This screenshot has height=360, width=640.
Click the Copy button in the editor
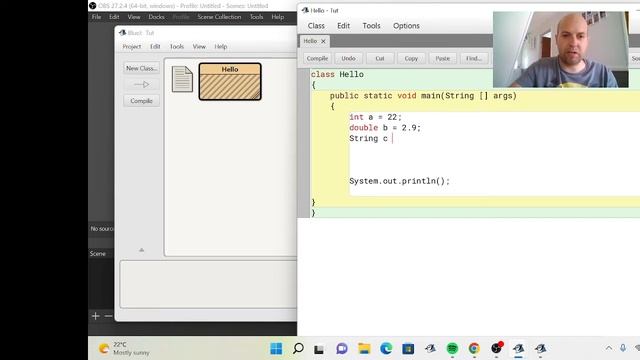411,58
